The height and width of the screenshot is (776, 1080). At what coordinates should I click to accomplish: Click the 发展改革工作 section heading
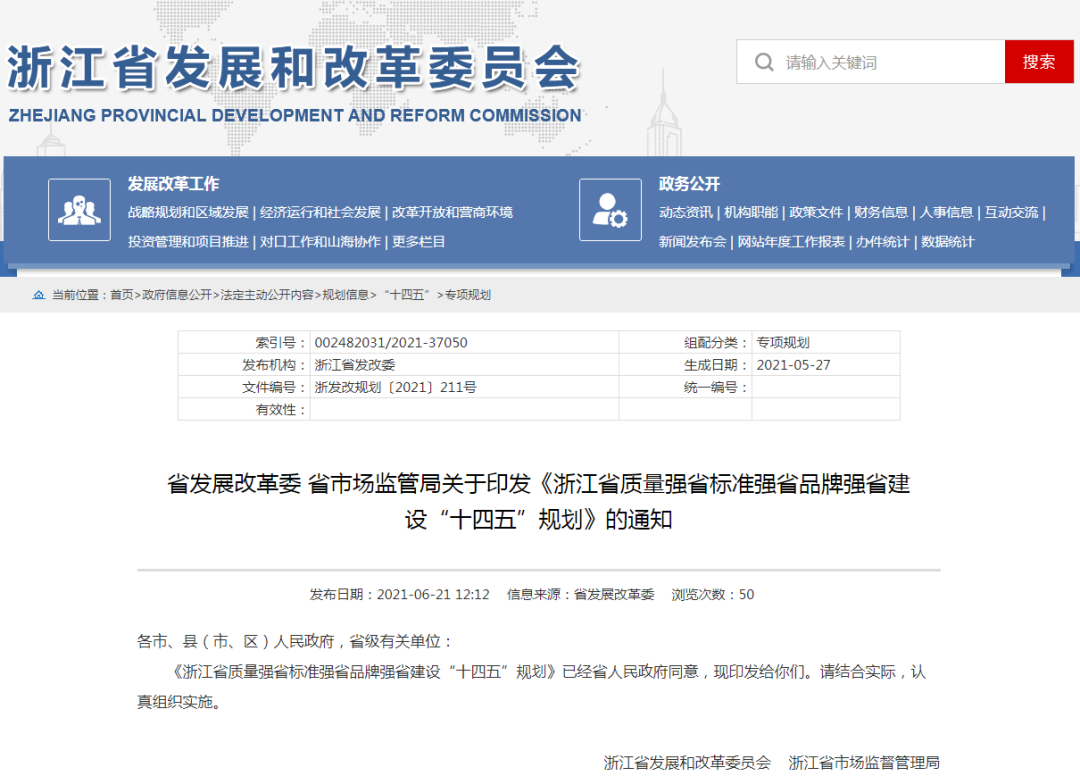pos(173,184)
